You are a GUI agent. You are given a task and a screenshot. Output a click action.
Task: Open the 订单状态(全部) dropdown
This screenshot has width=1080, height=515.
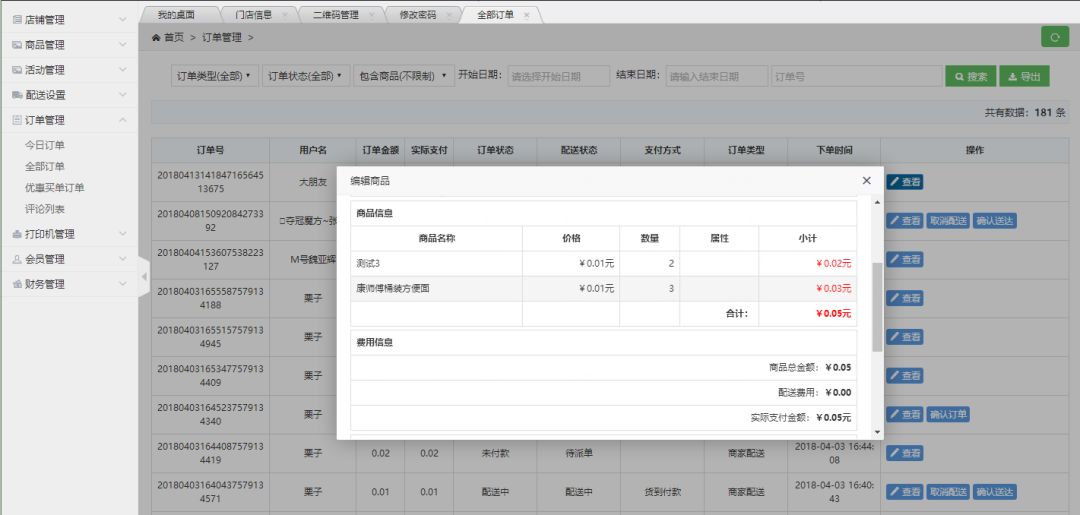point(305,76)
